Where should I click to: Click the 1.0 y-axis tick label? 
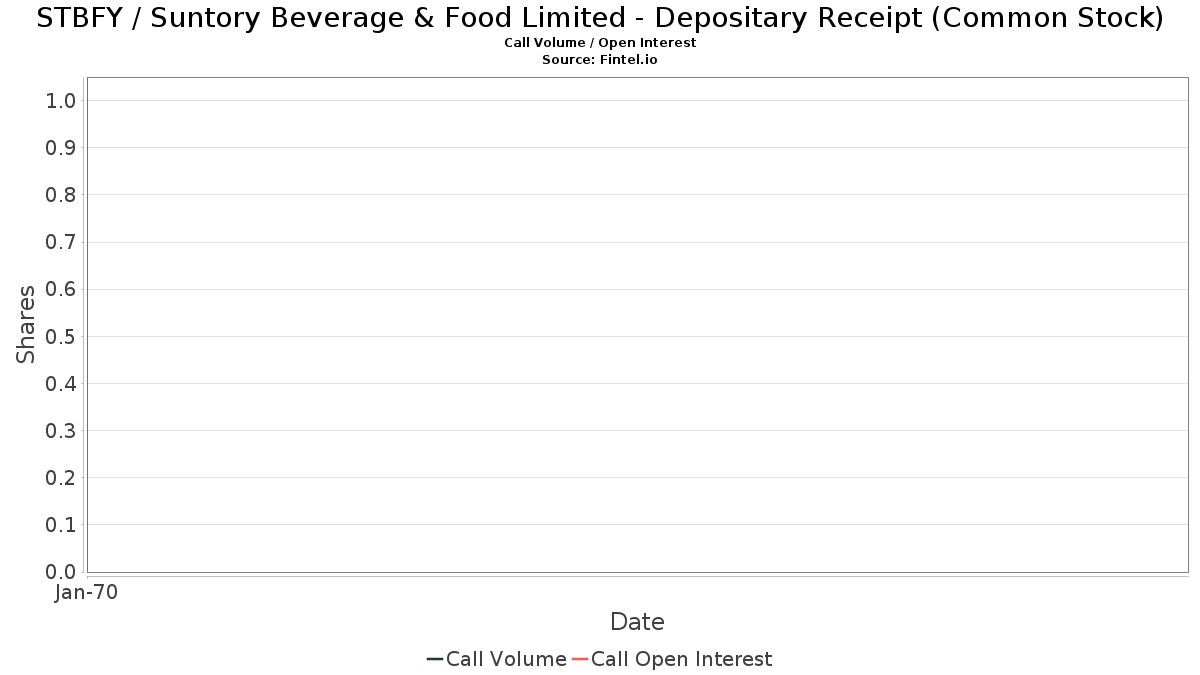[x=61, y=100]
